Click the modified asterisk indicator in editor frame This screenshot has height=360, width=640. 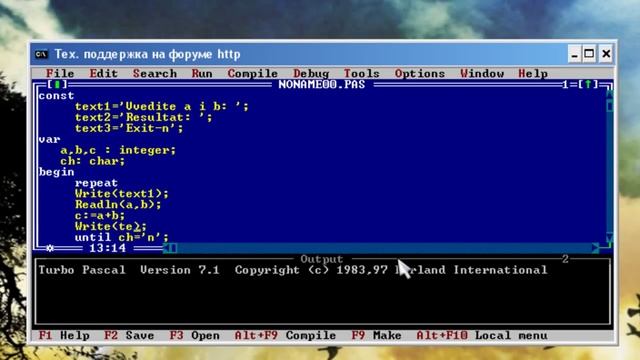click(x=50, y=248)
